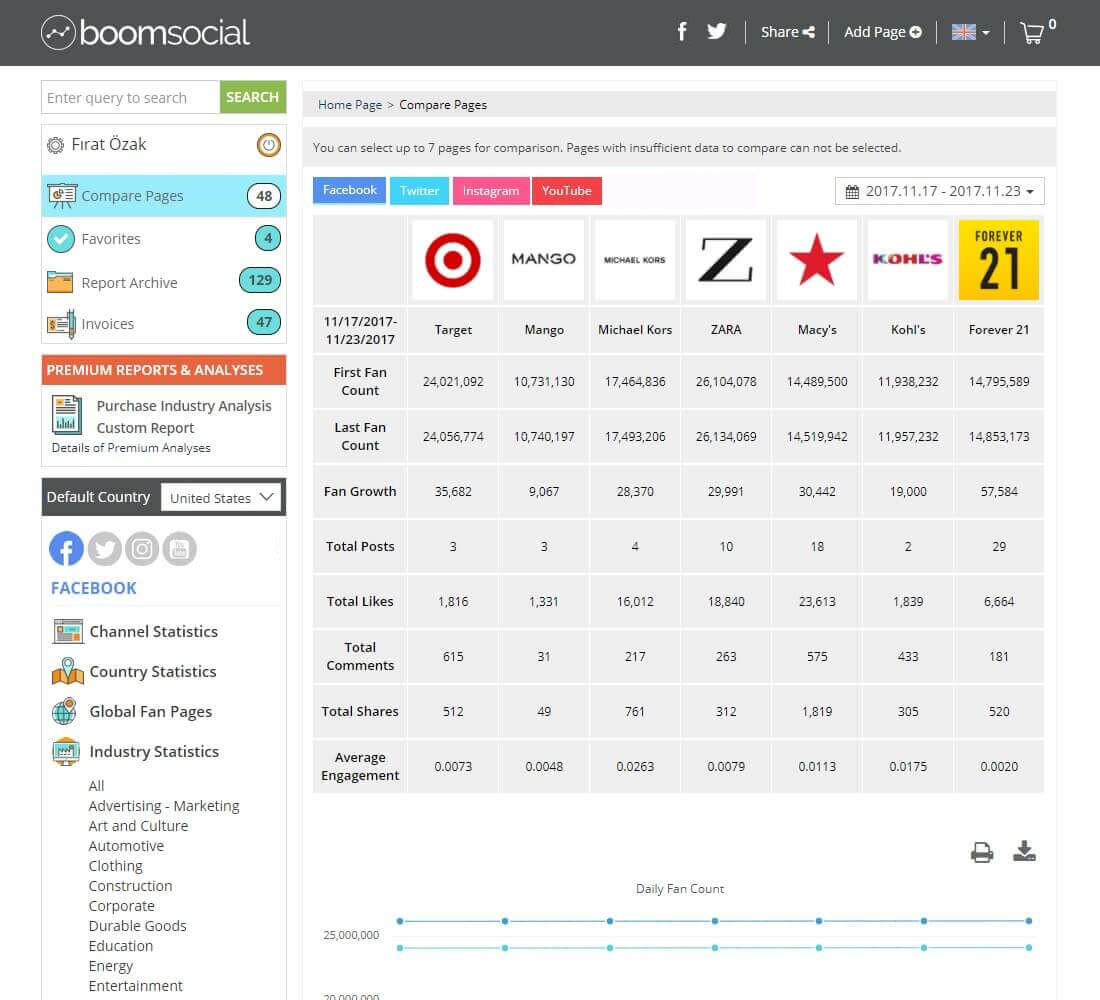Viewport: 1100px width, 1000px height.
Task: Select the round Facebook network icon
Action: point(67,549)
